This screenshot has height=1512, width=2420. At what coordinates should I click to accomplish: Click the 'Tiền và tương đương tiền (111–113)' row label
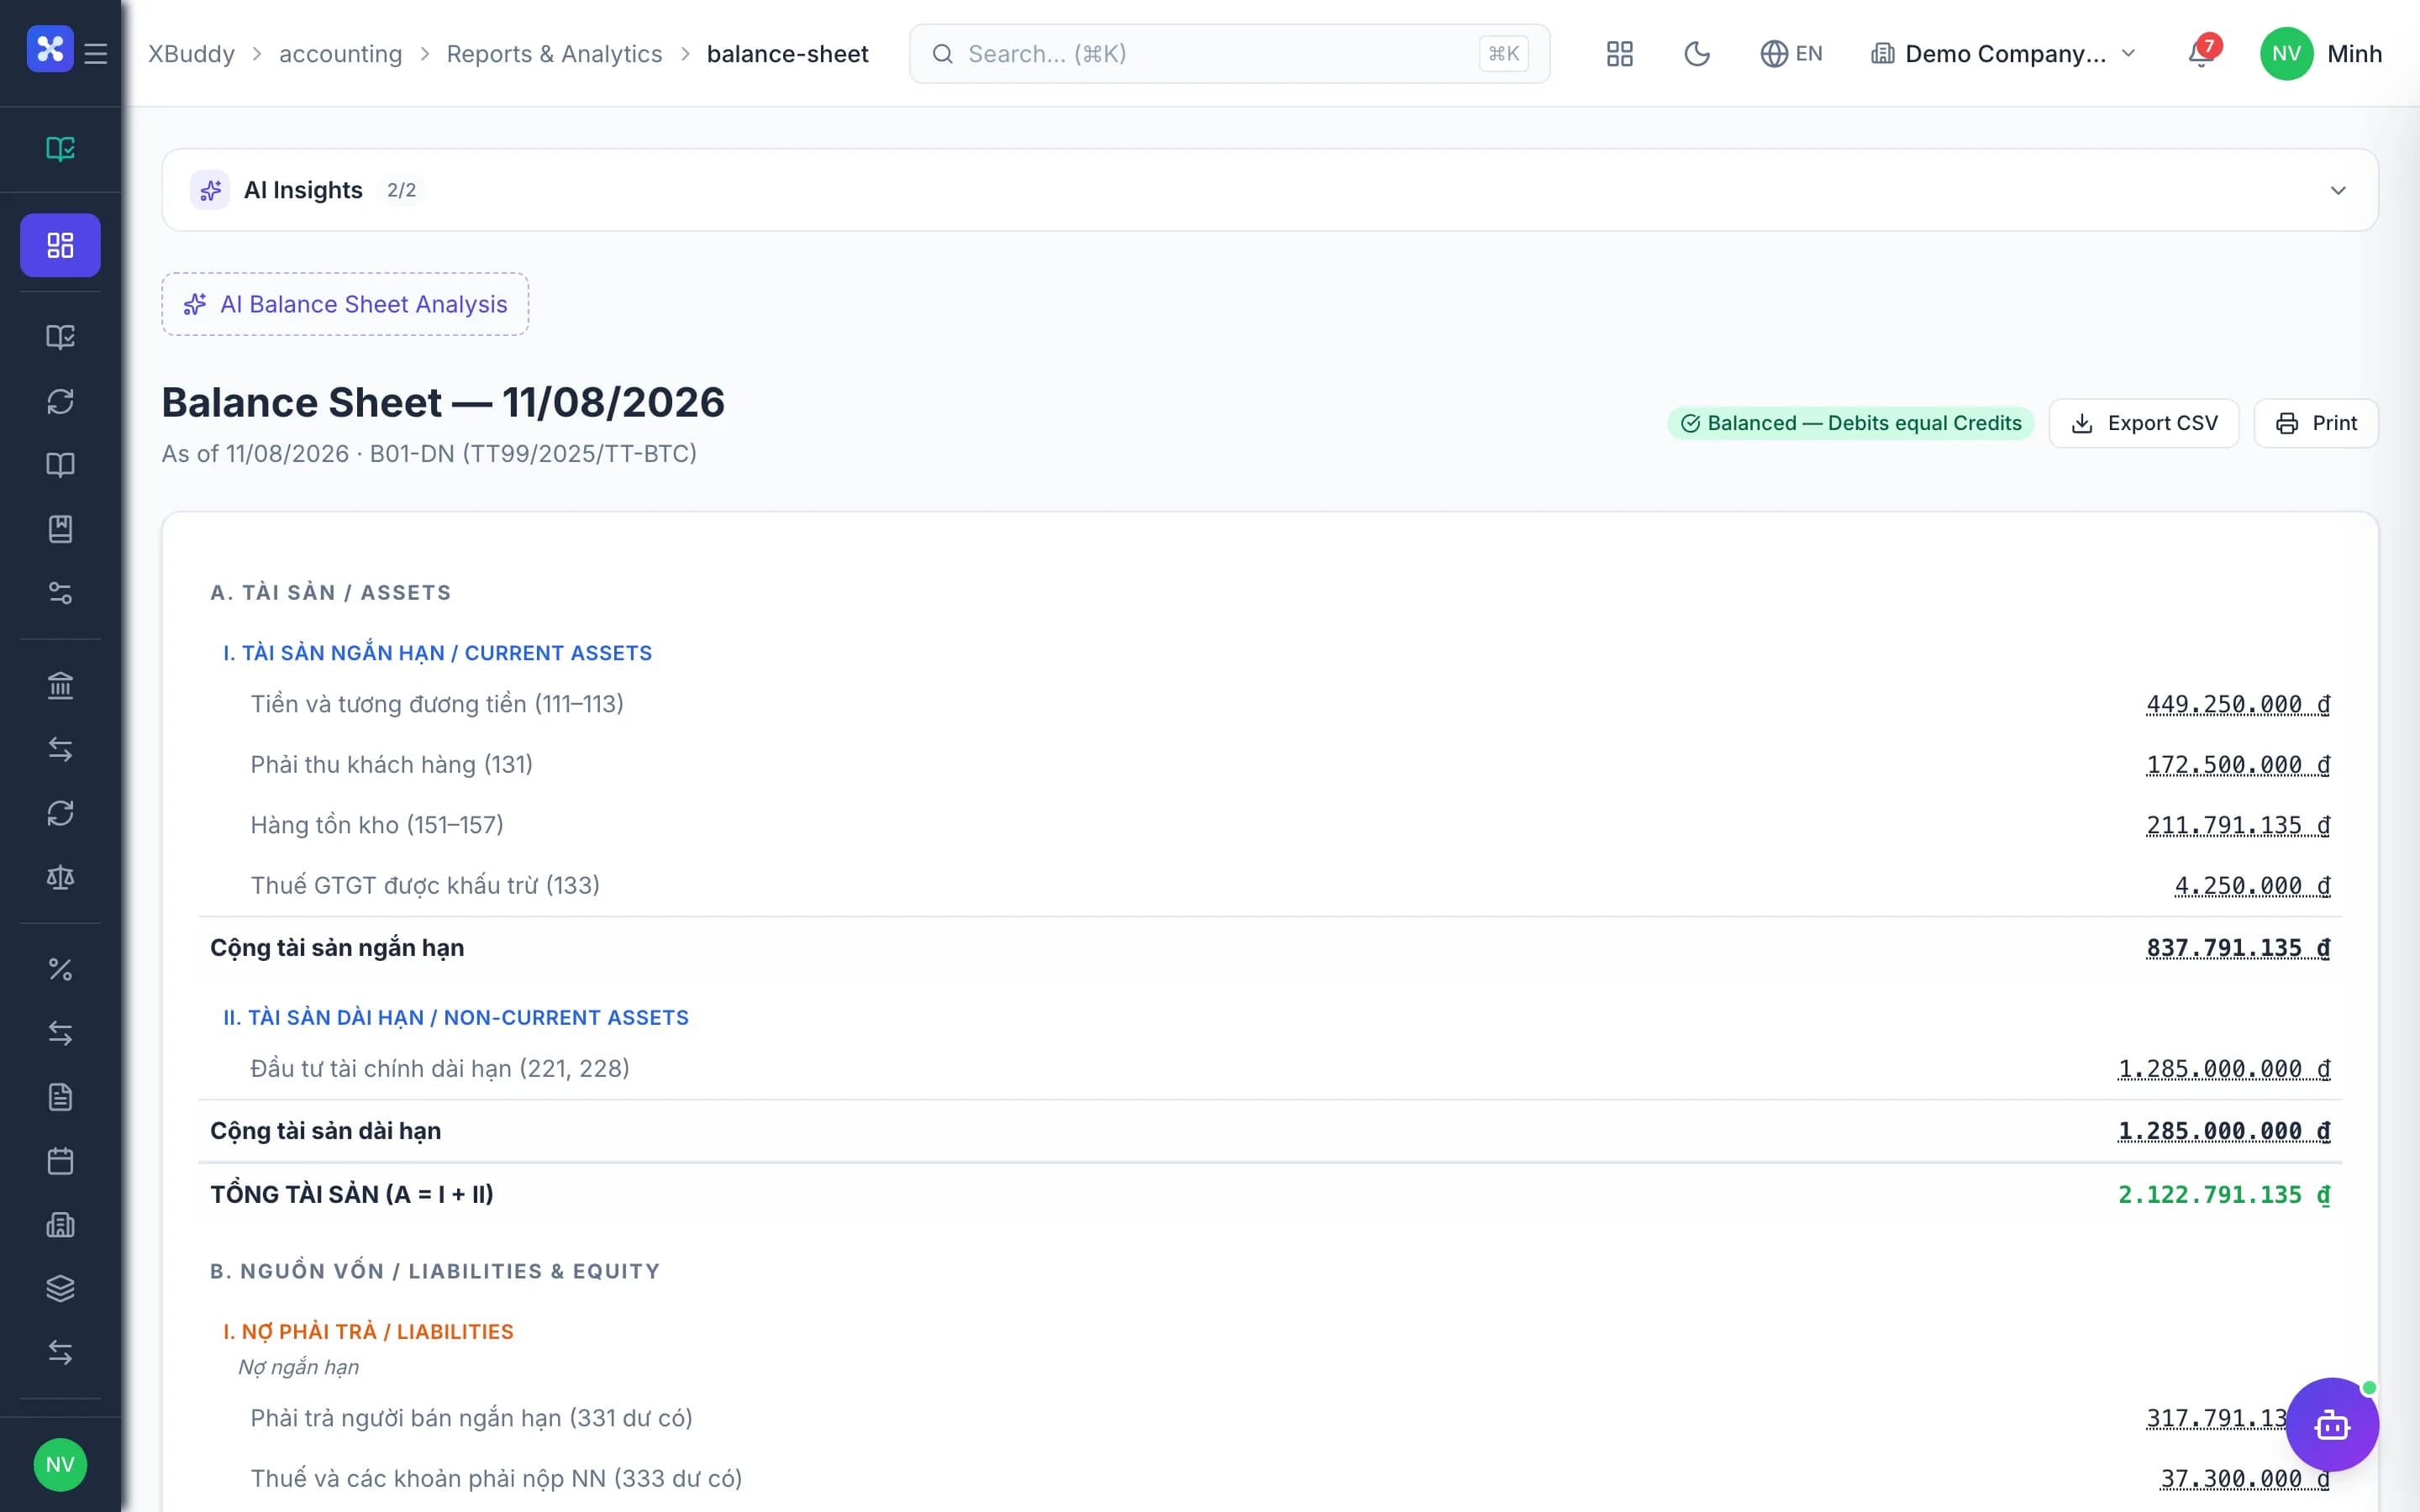[437, 704]
